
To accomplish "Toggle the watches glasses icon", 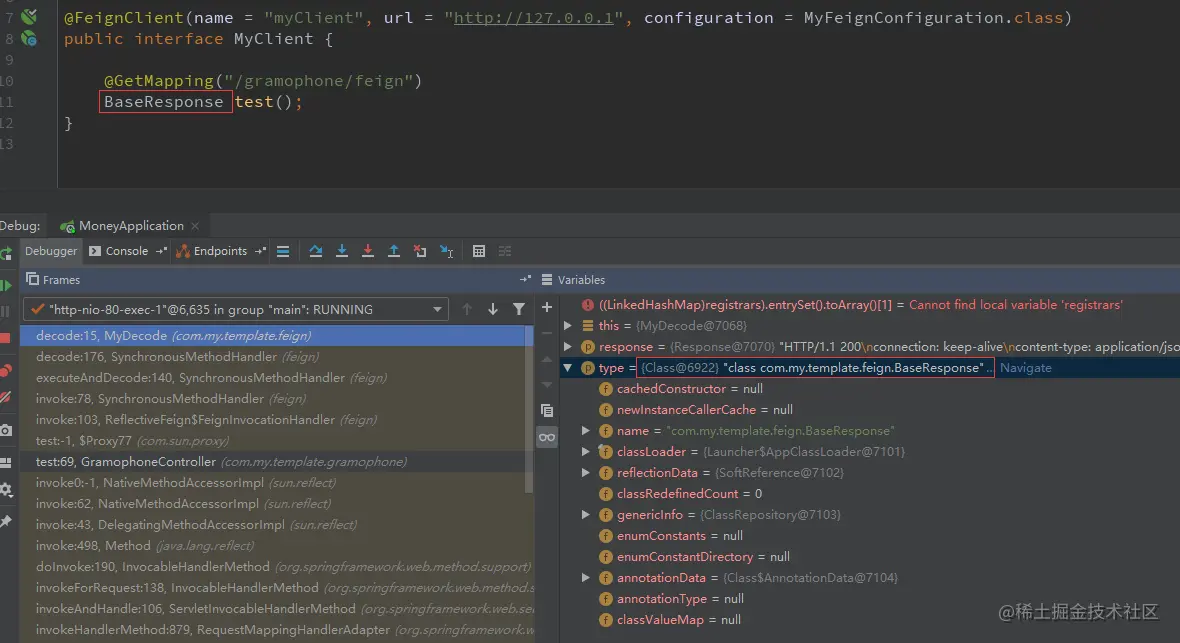I will tap(547, 437).
